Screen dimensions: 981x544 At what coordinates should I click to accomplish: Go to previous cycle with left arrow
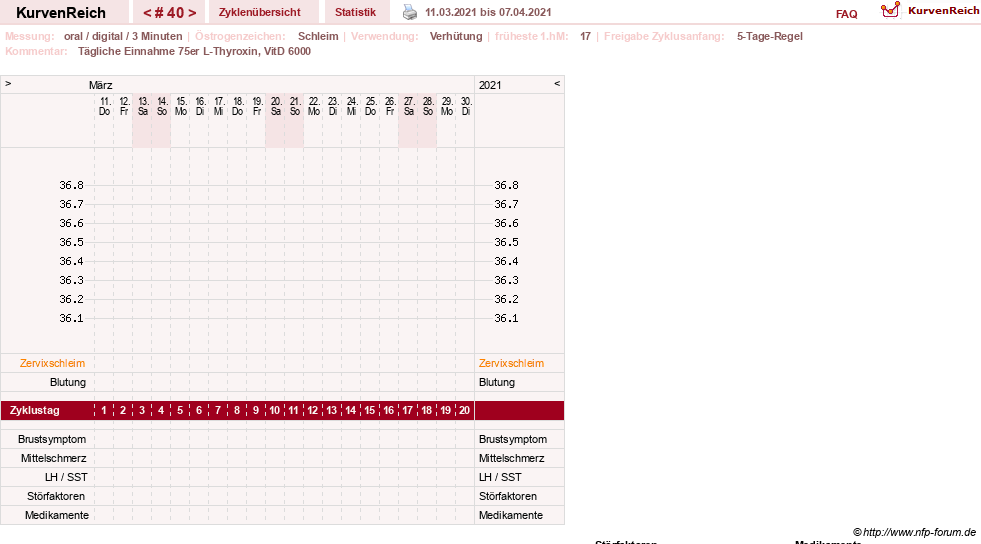click(147, 13)
